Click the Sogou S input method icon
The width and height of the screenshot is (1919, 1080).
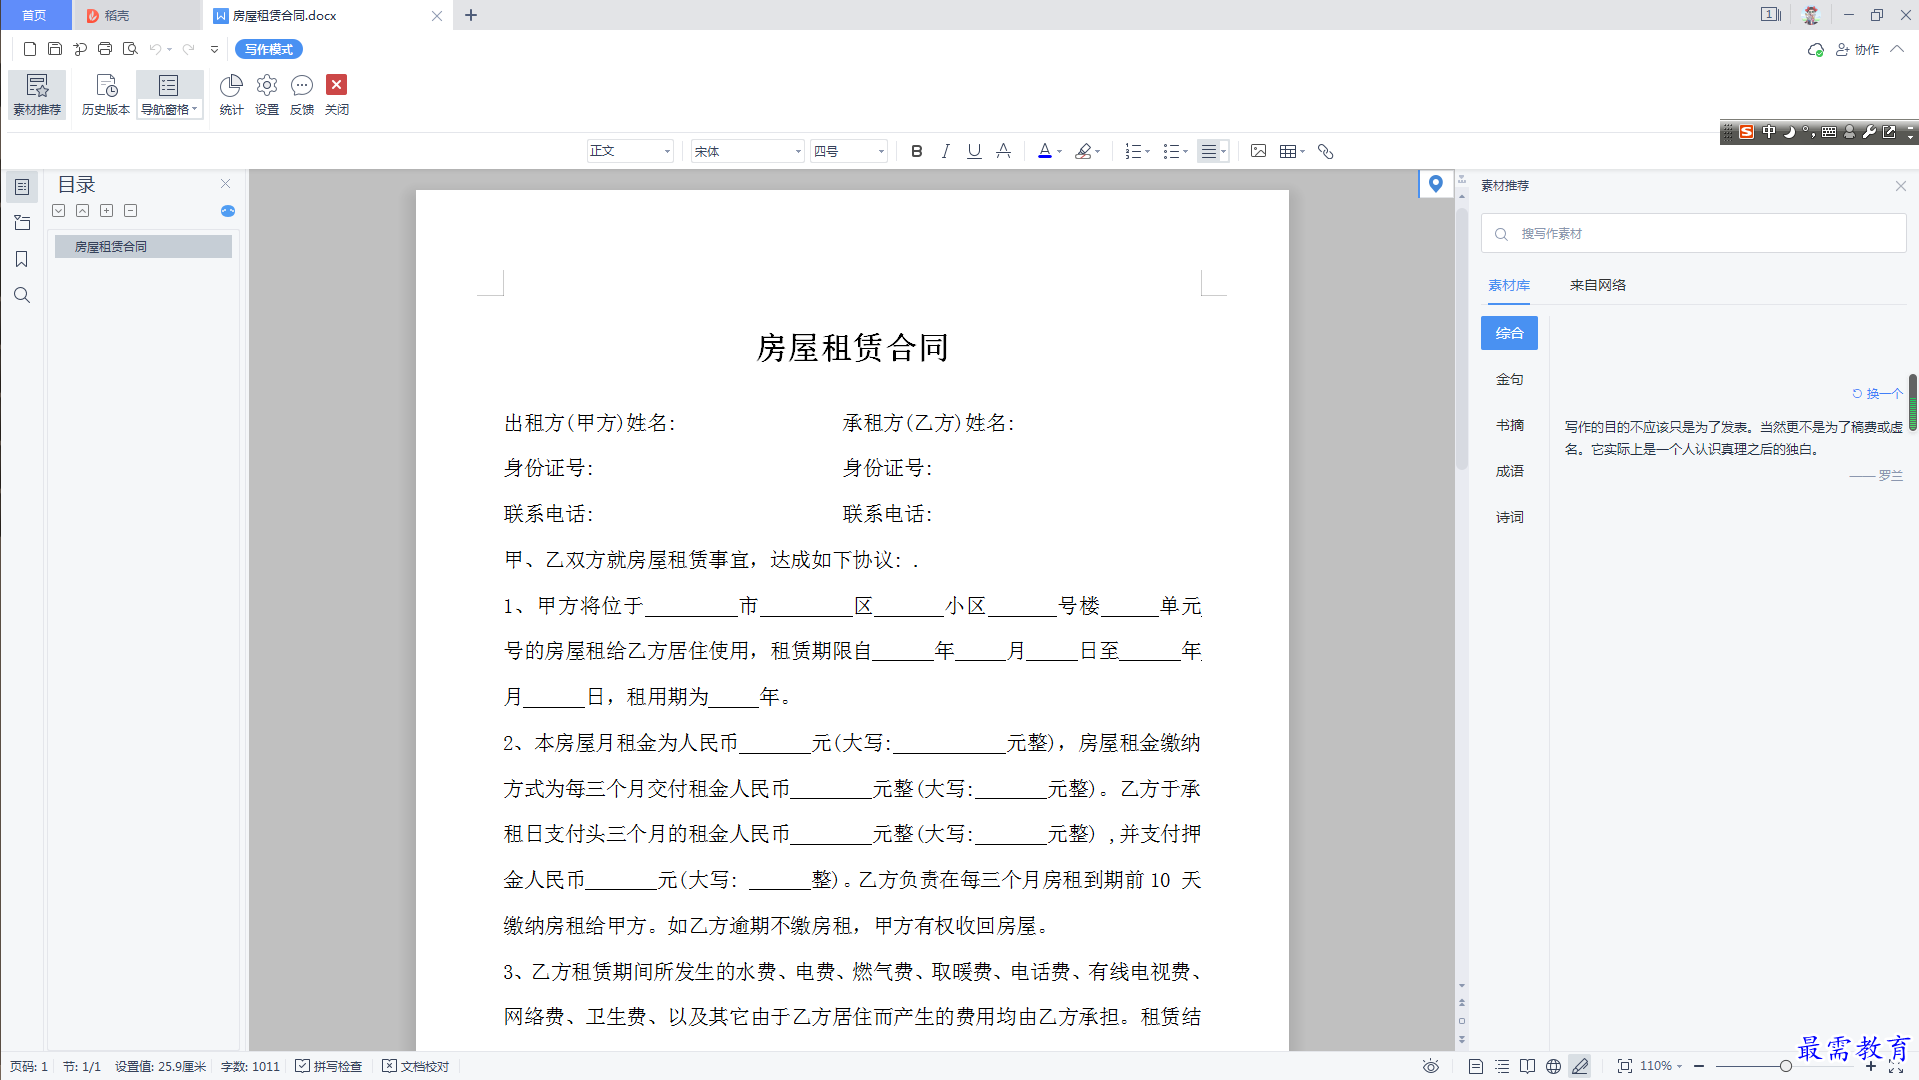point(1746,132)
